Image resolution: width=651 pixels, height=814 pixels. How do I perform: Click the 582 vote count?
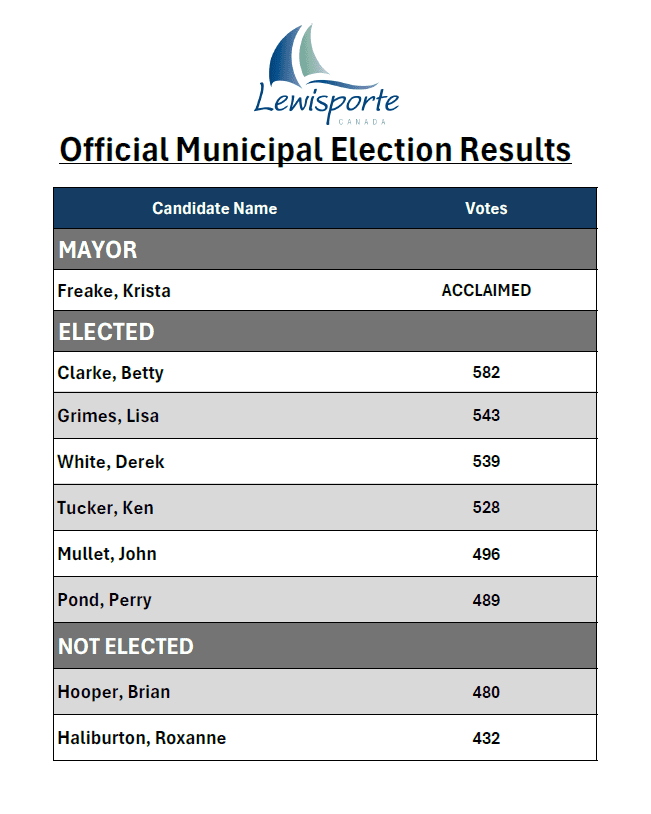point(486,373)
